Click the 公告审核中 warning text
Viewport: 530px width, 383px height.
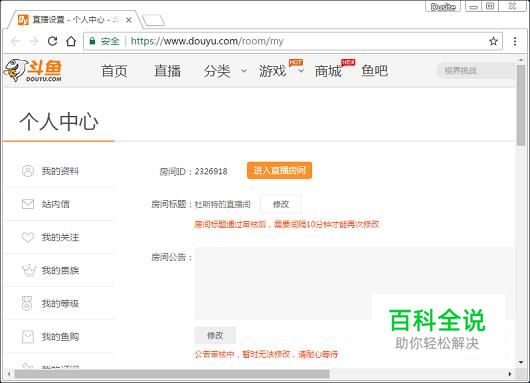(266, 354)
